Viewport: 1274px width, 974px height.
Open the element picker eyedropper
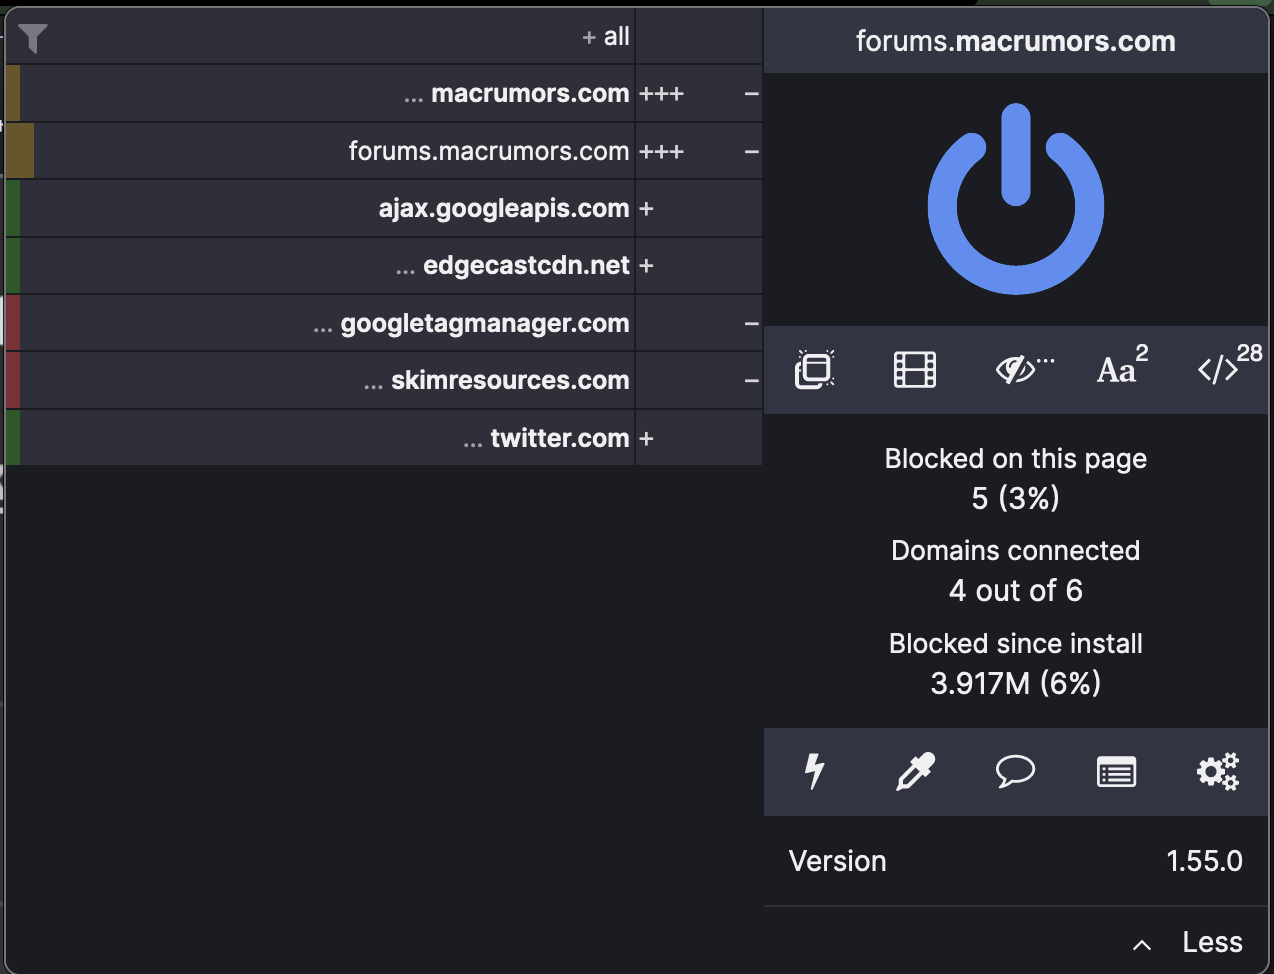pyautogui.click(x=914, y=771)
